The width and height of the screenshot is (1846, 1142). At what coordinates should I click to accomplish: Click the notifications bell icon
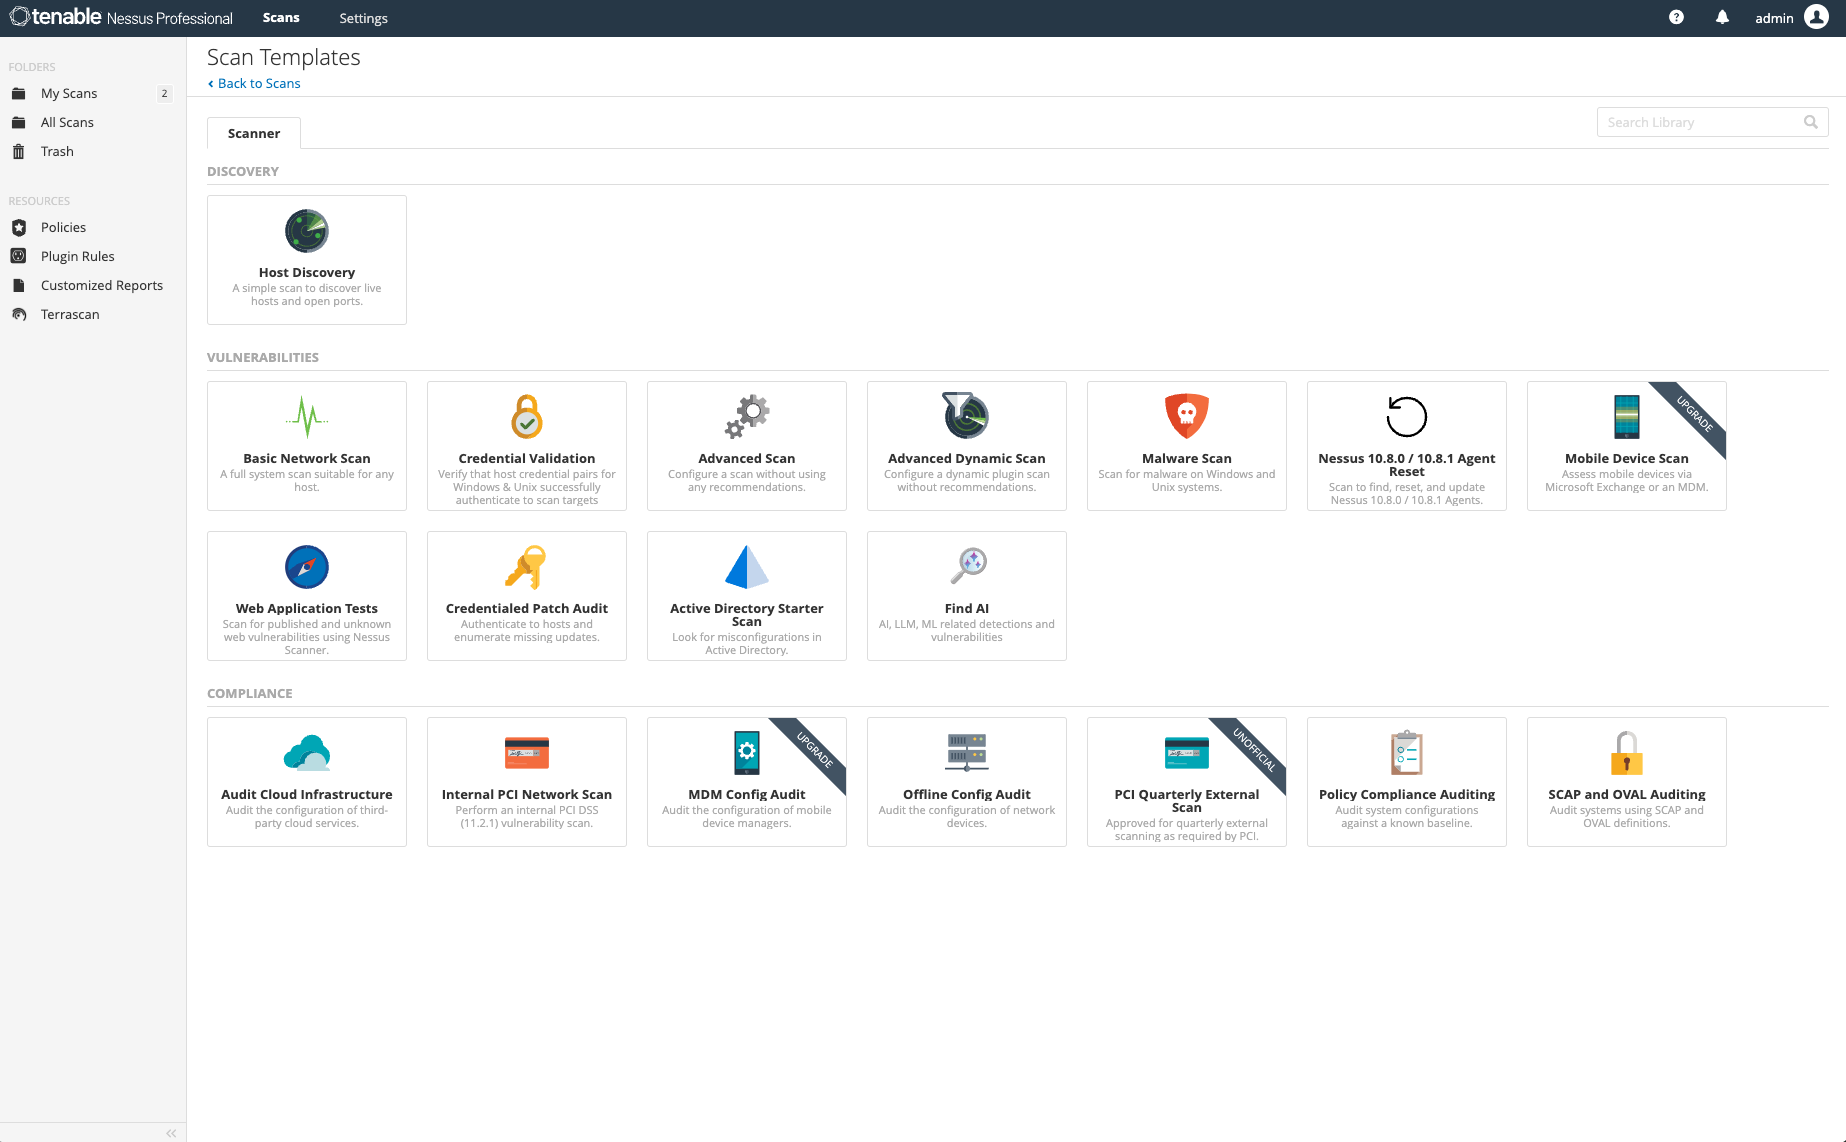point(1722,18)
